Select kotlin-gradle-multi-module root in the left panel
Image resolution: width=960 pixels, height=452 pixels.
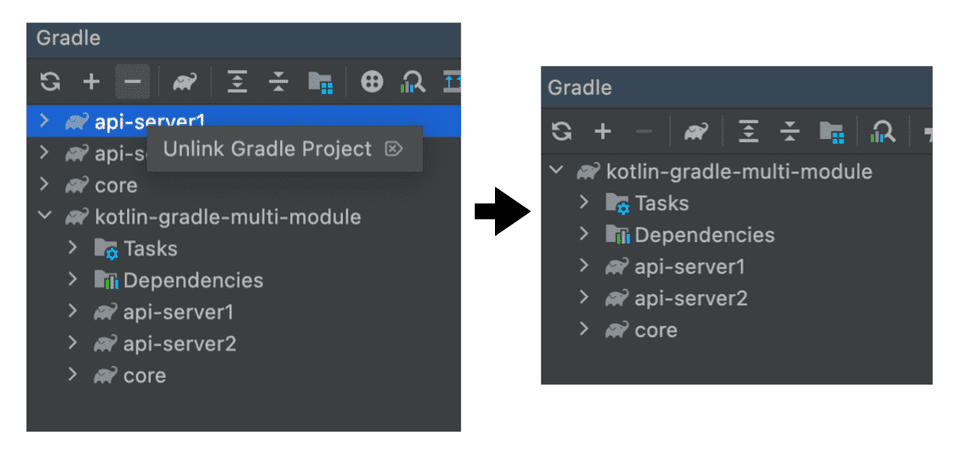tap(227, 217)
